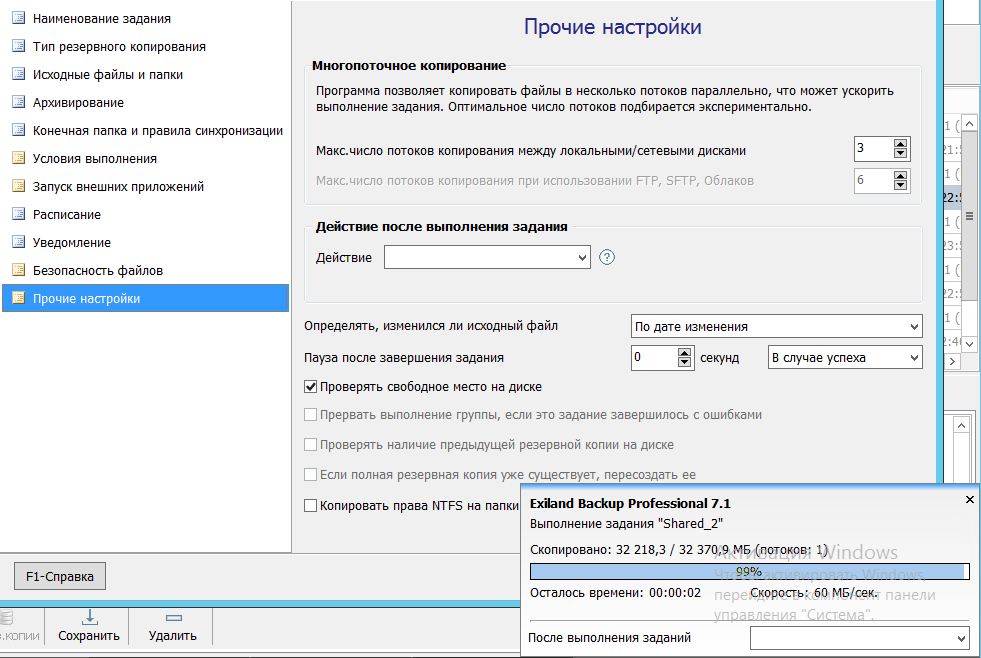
Task: Click the Удалить delete icon
Action: tap(173, 618)
